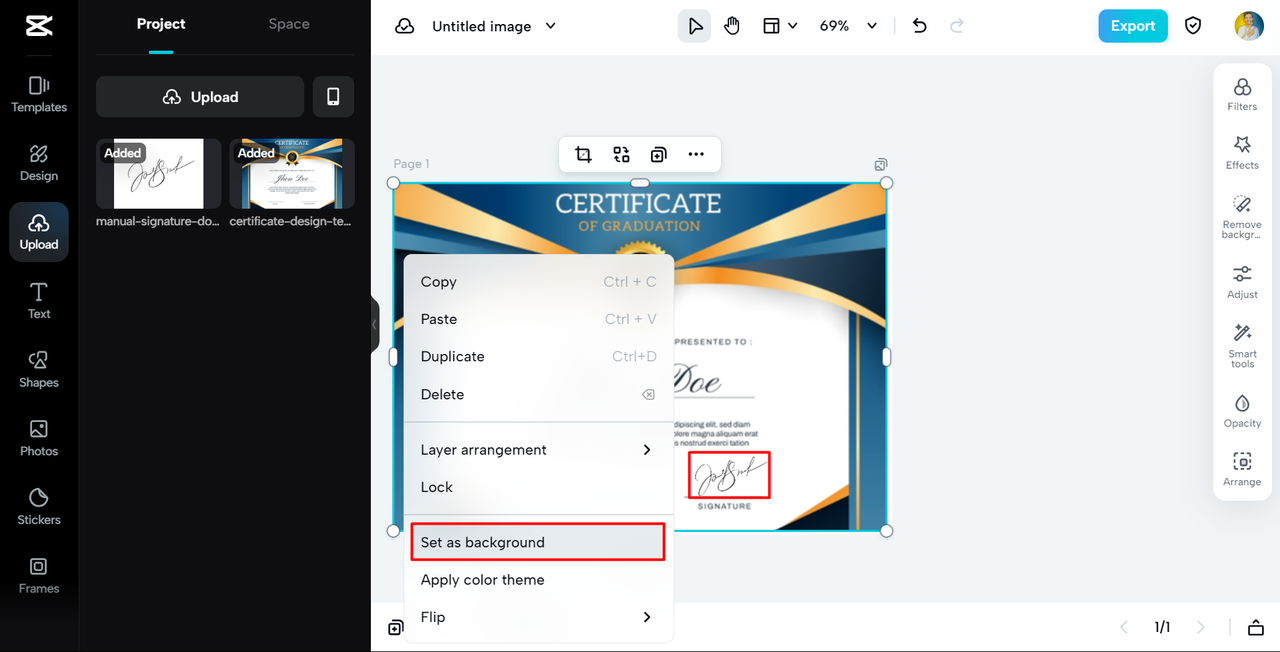
Task: Click the Export button
Action: click(x=1133, y=26)
